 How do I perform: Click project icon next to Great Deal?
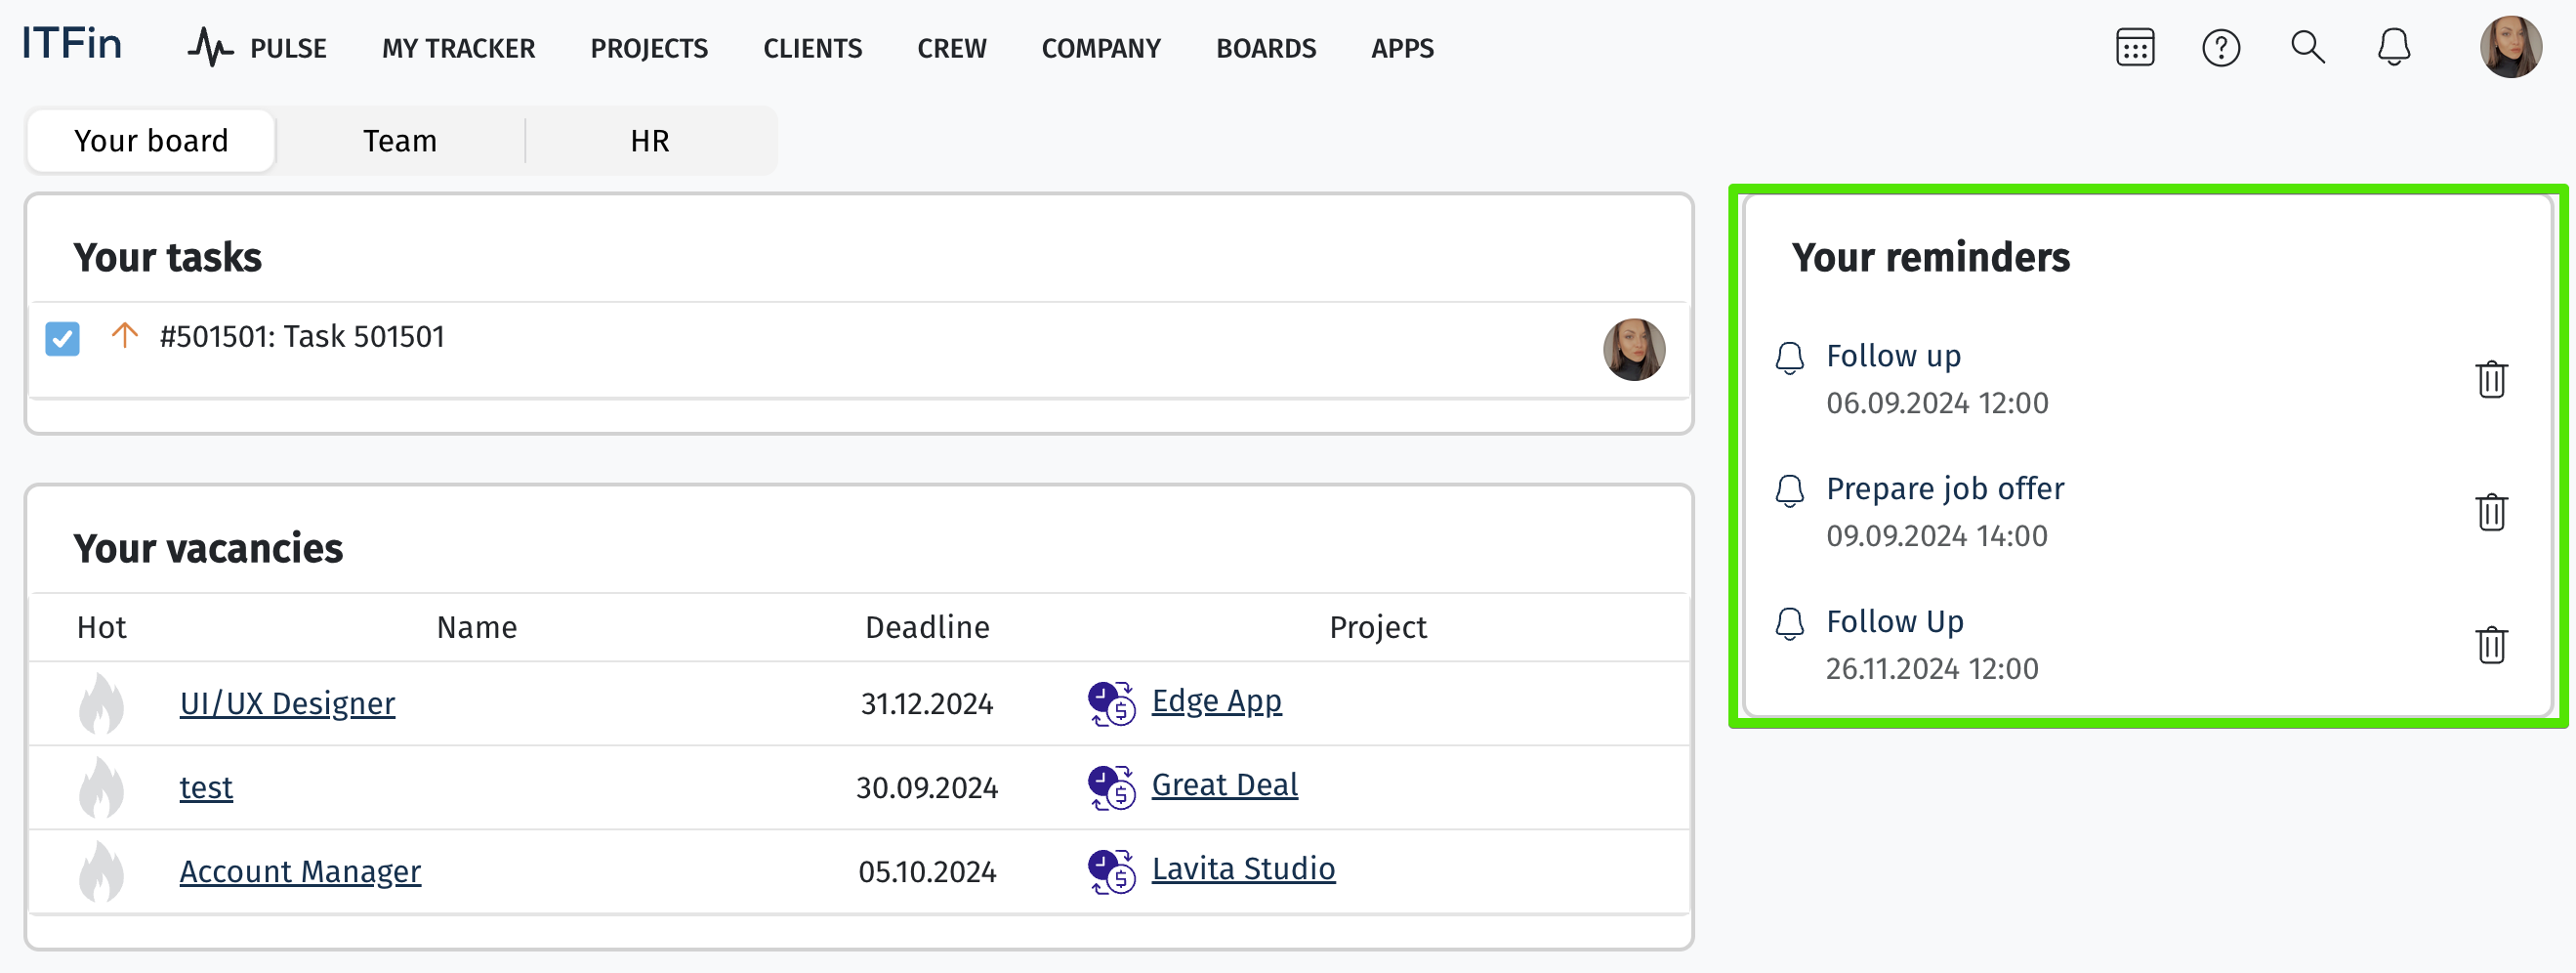(x=1111, y=787)
